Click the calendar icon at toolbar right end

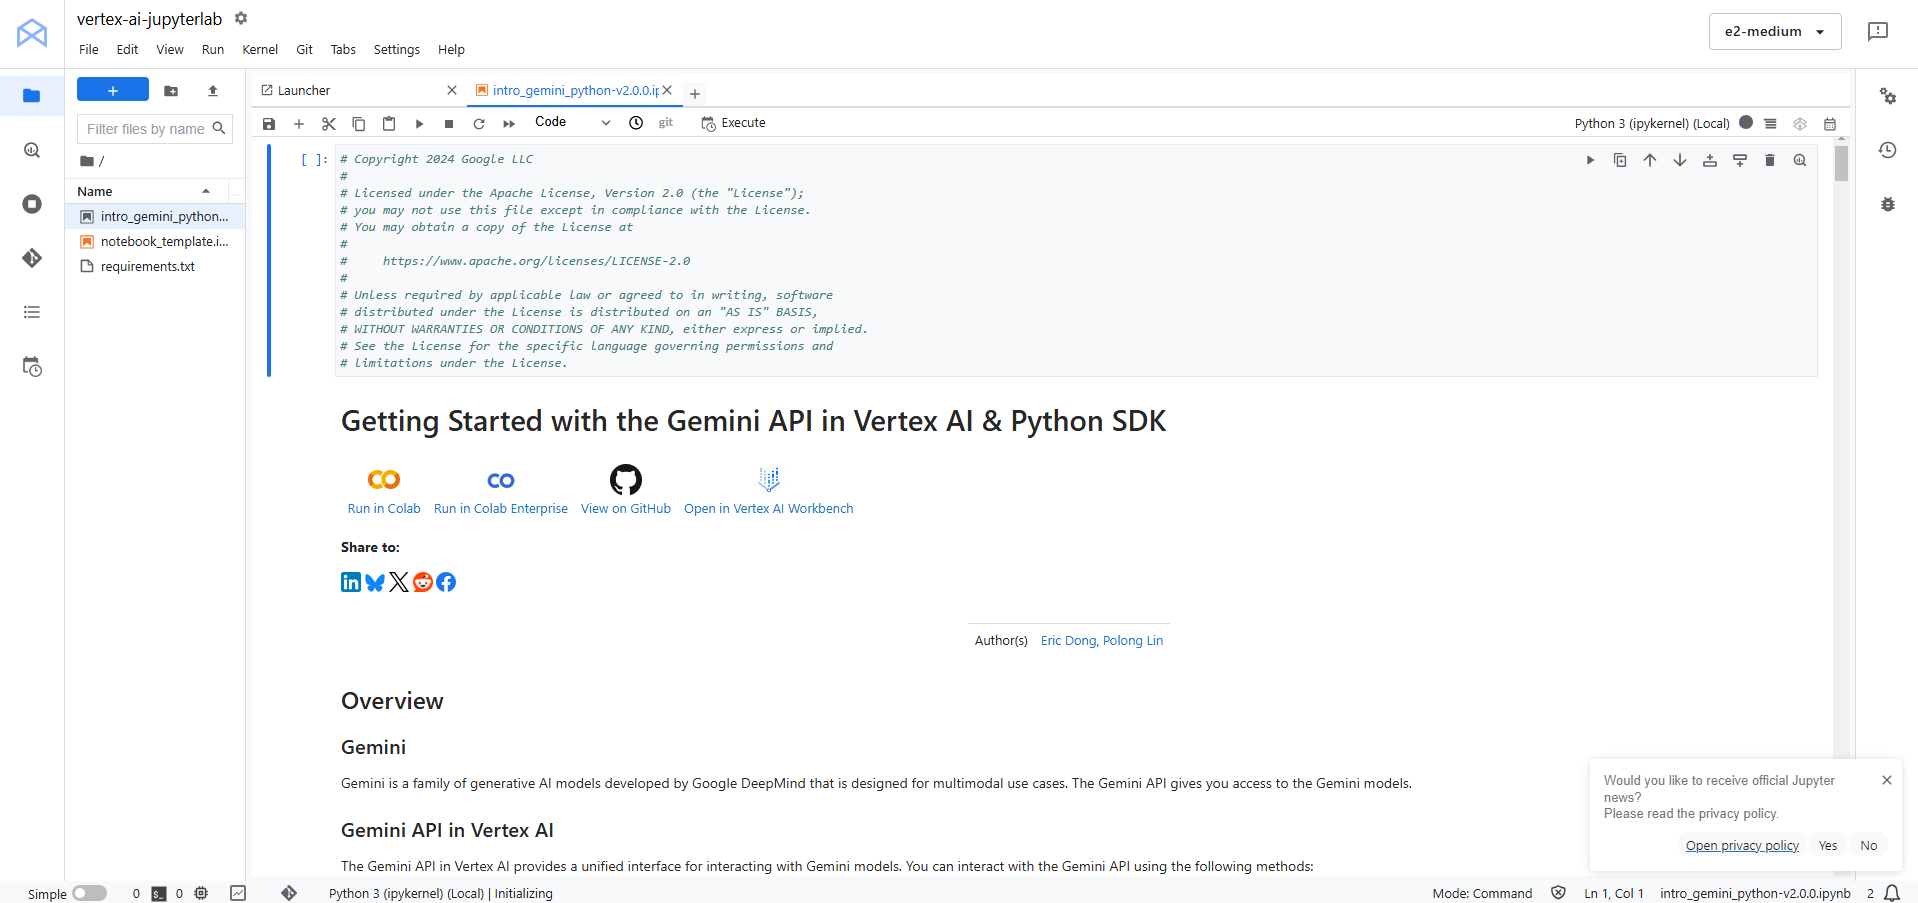click(1830, 124)
